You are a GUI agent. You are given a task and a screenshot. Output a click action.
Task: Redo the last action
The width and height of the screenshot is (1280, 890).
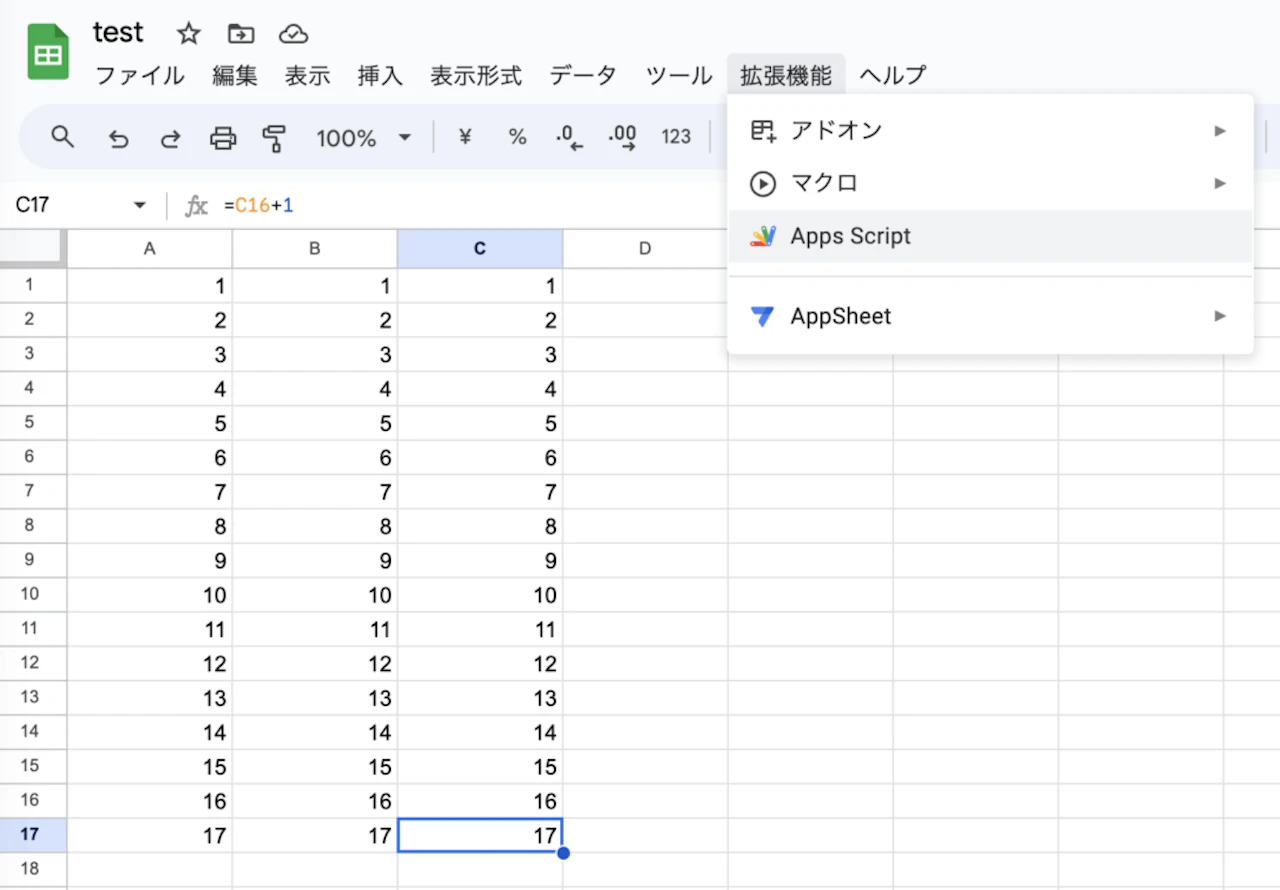click(x=171, y=138)
